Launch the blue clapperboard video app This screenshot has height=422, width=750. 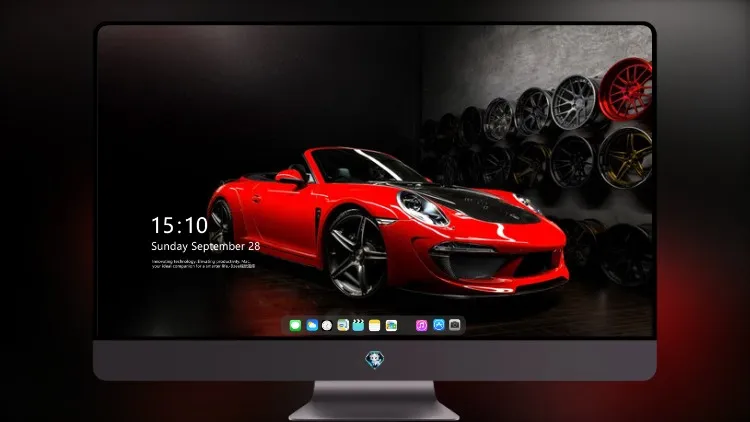coord(358,325)
